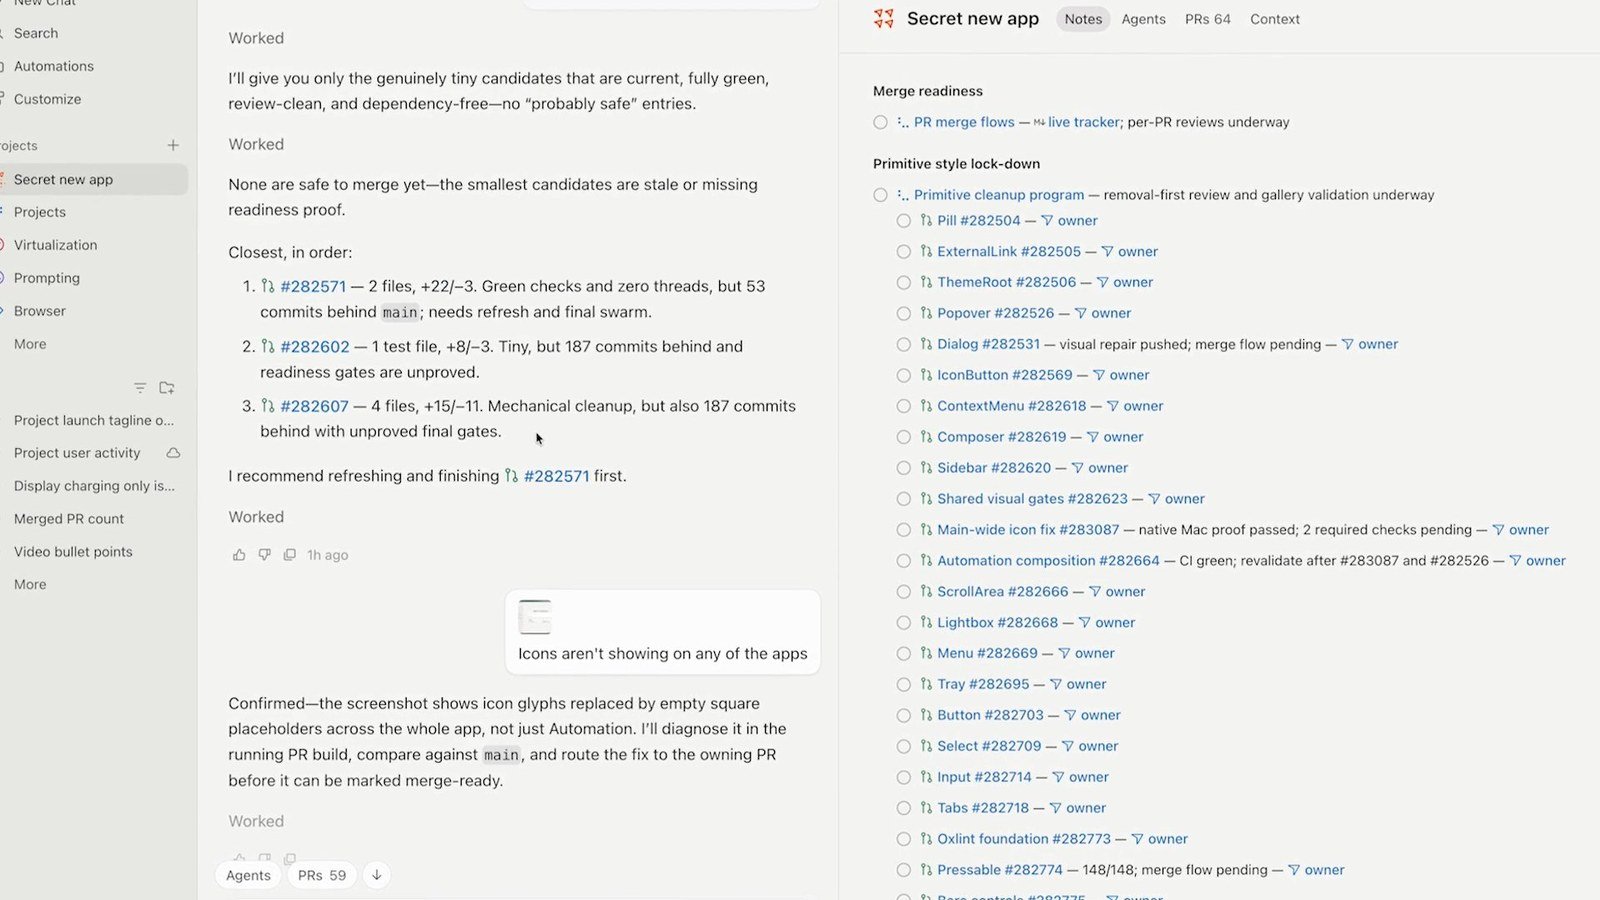Select the Notes tab
The width and height of the screenshot is (1600, 900).
click(x=1083, y=19)
